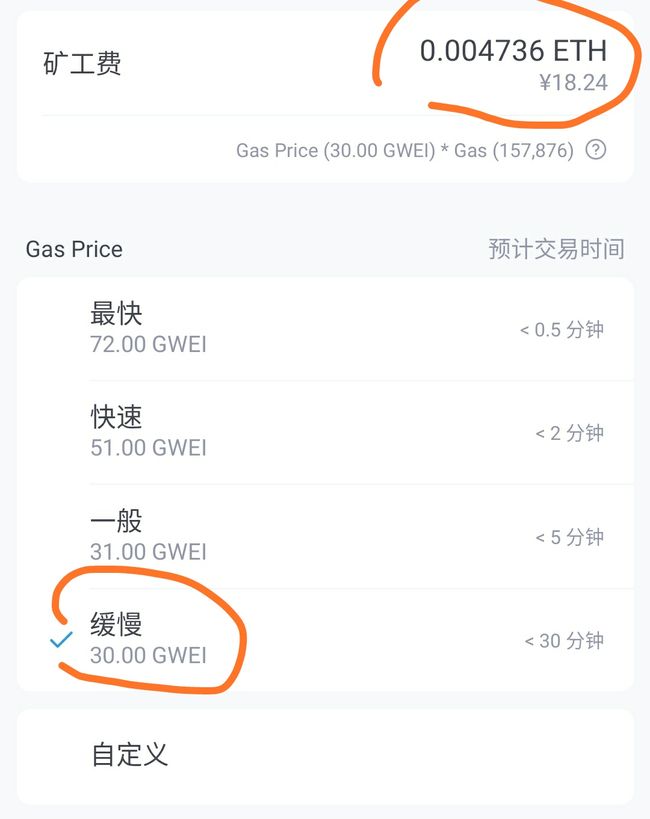Tap the 51.00 GWEI price text
Viewport: 650px width, 819px height.
pos(148,448)
